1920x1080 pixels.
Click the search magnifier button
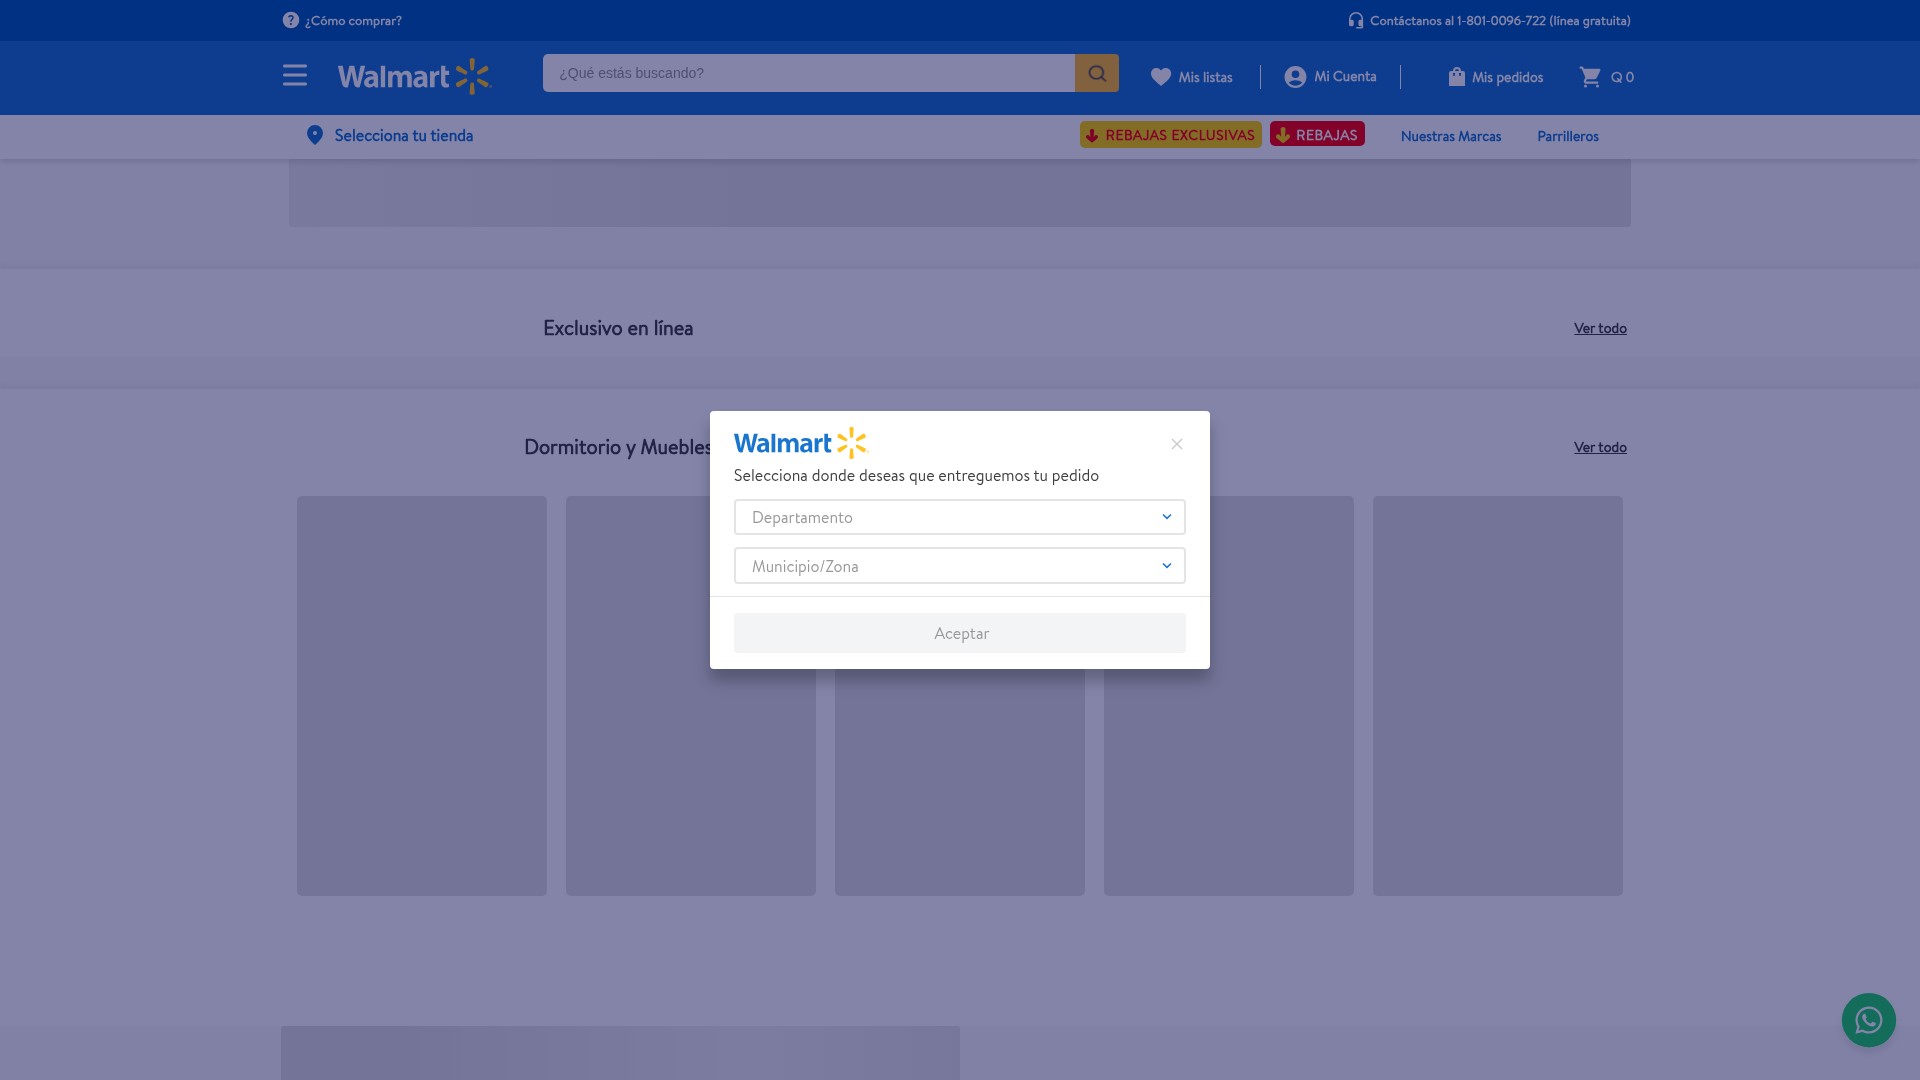[1097, 73]
